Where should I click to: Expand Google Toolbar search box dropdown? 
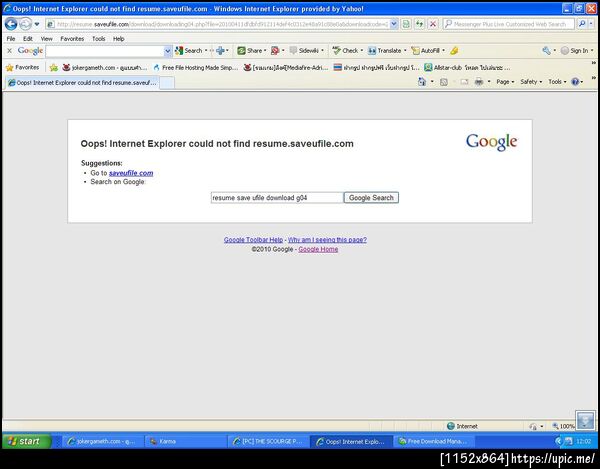click(x=168, y=50)
